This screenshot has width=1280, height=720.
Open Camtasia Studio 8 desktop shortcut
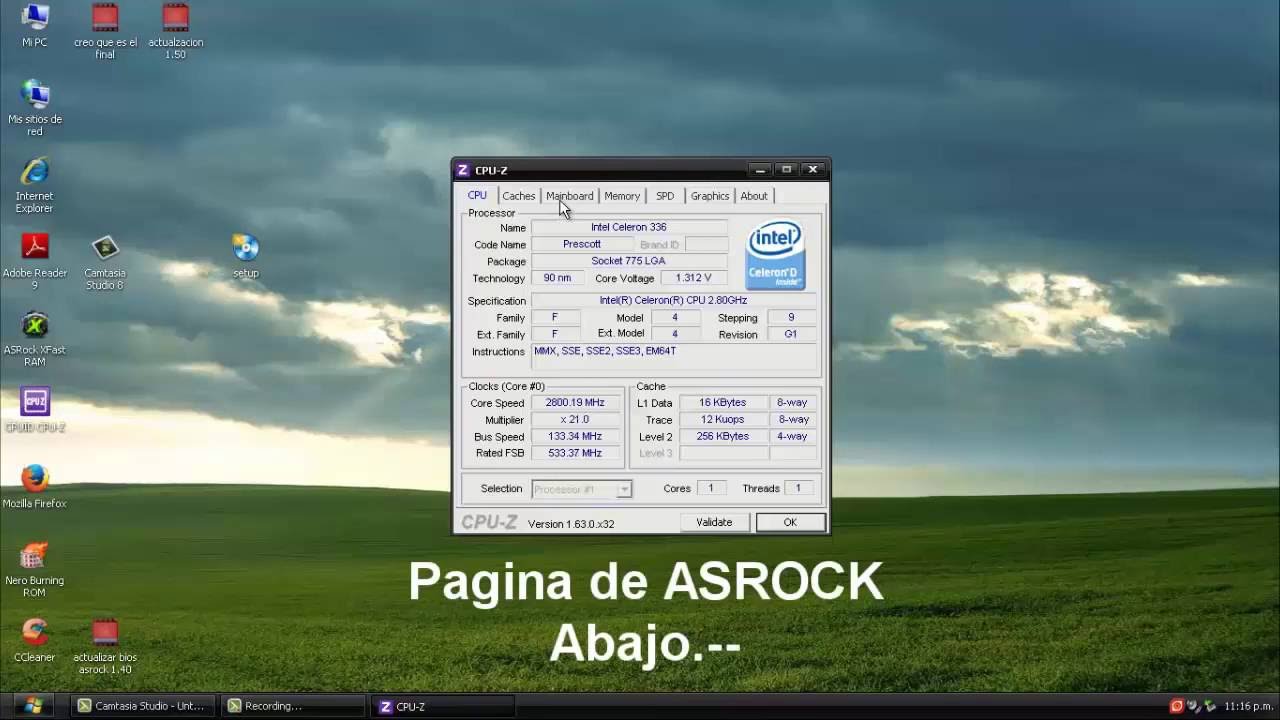pyautogui.click(x=105, y=262)
